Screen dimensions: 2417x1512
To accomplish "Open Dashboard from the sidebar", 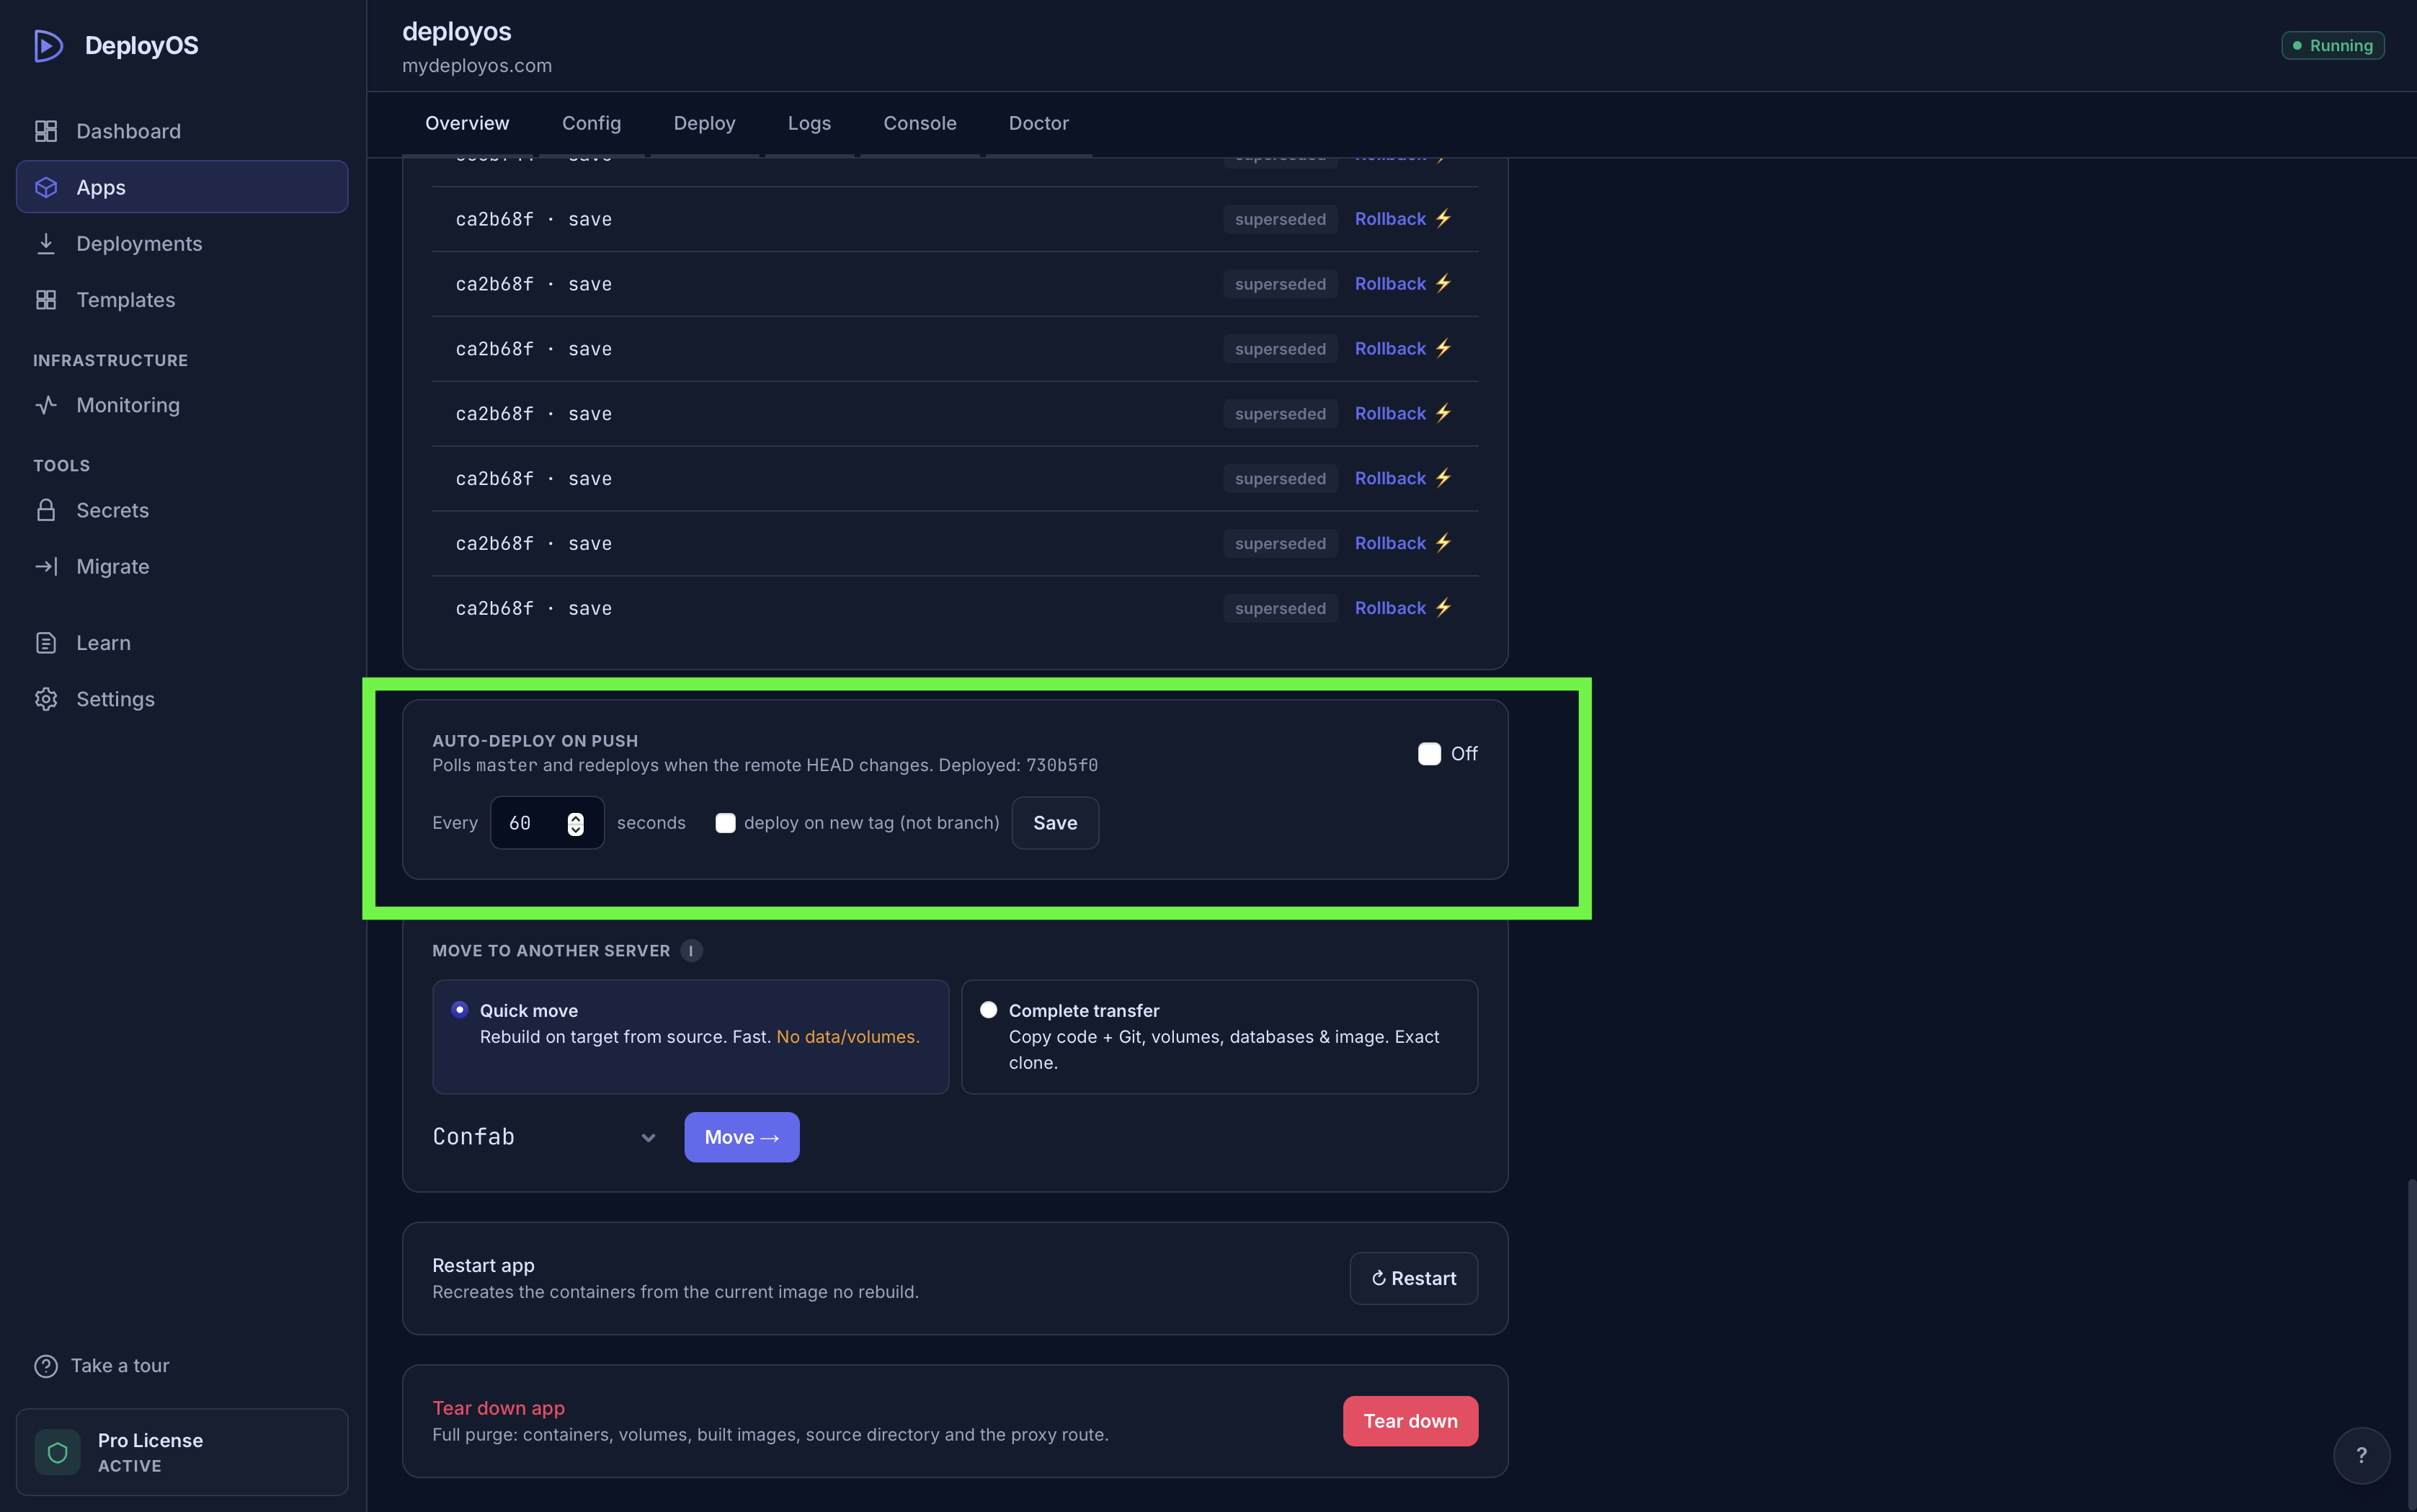I will pos(182,131).
